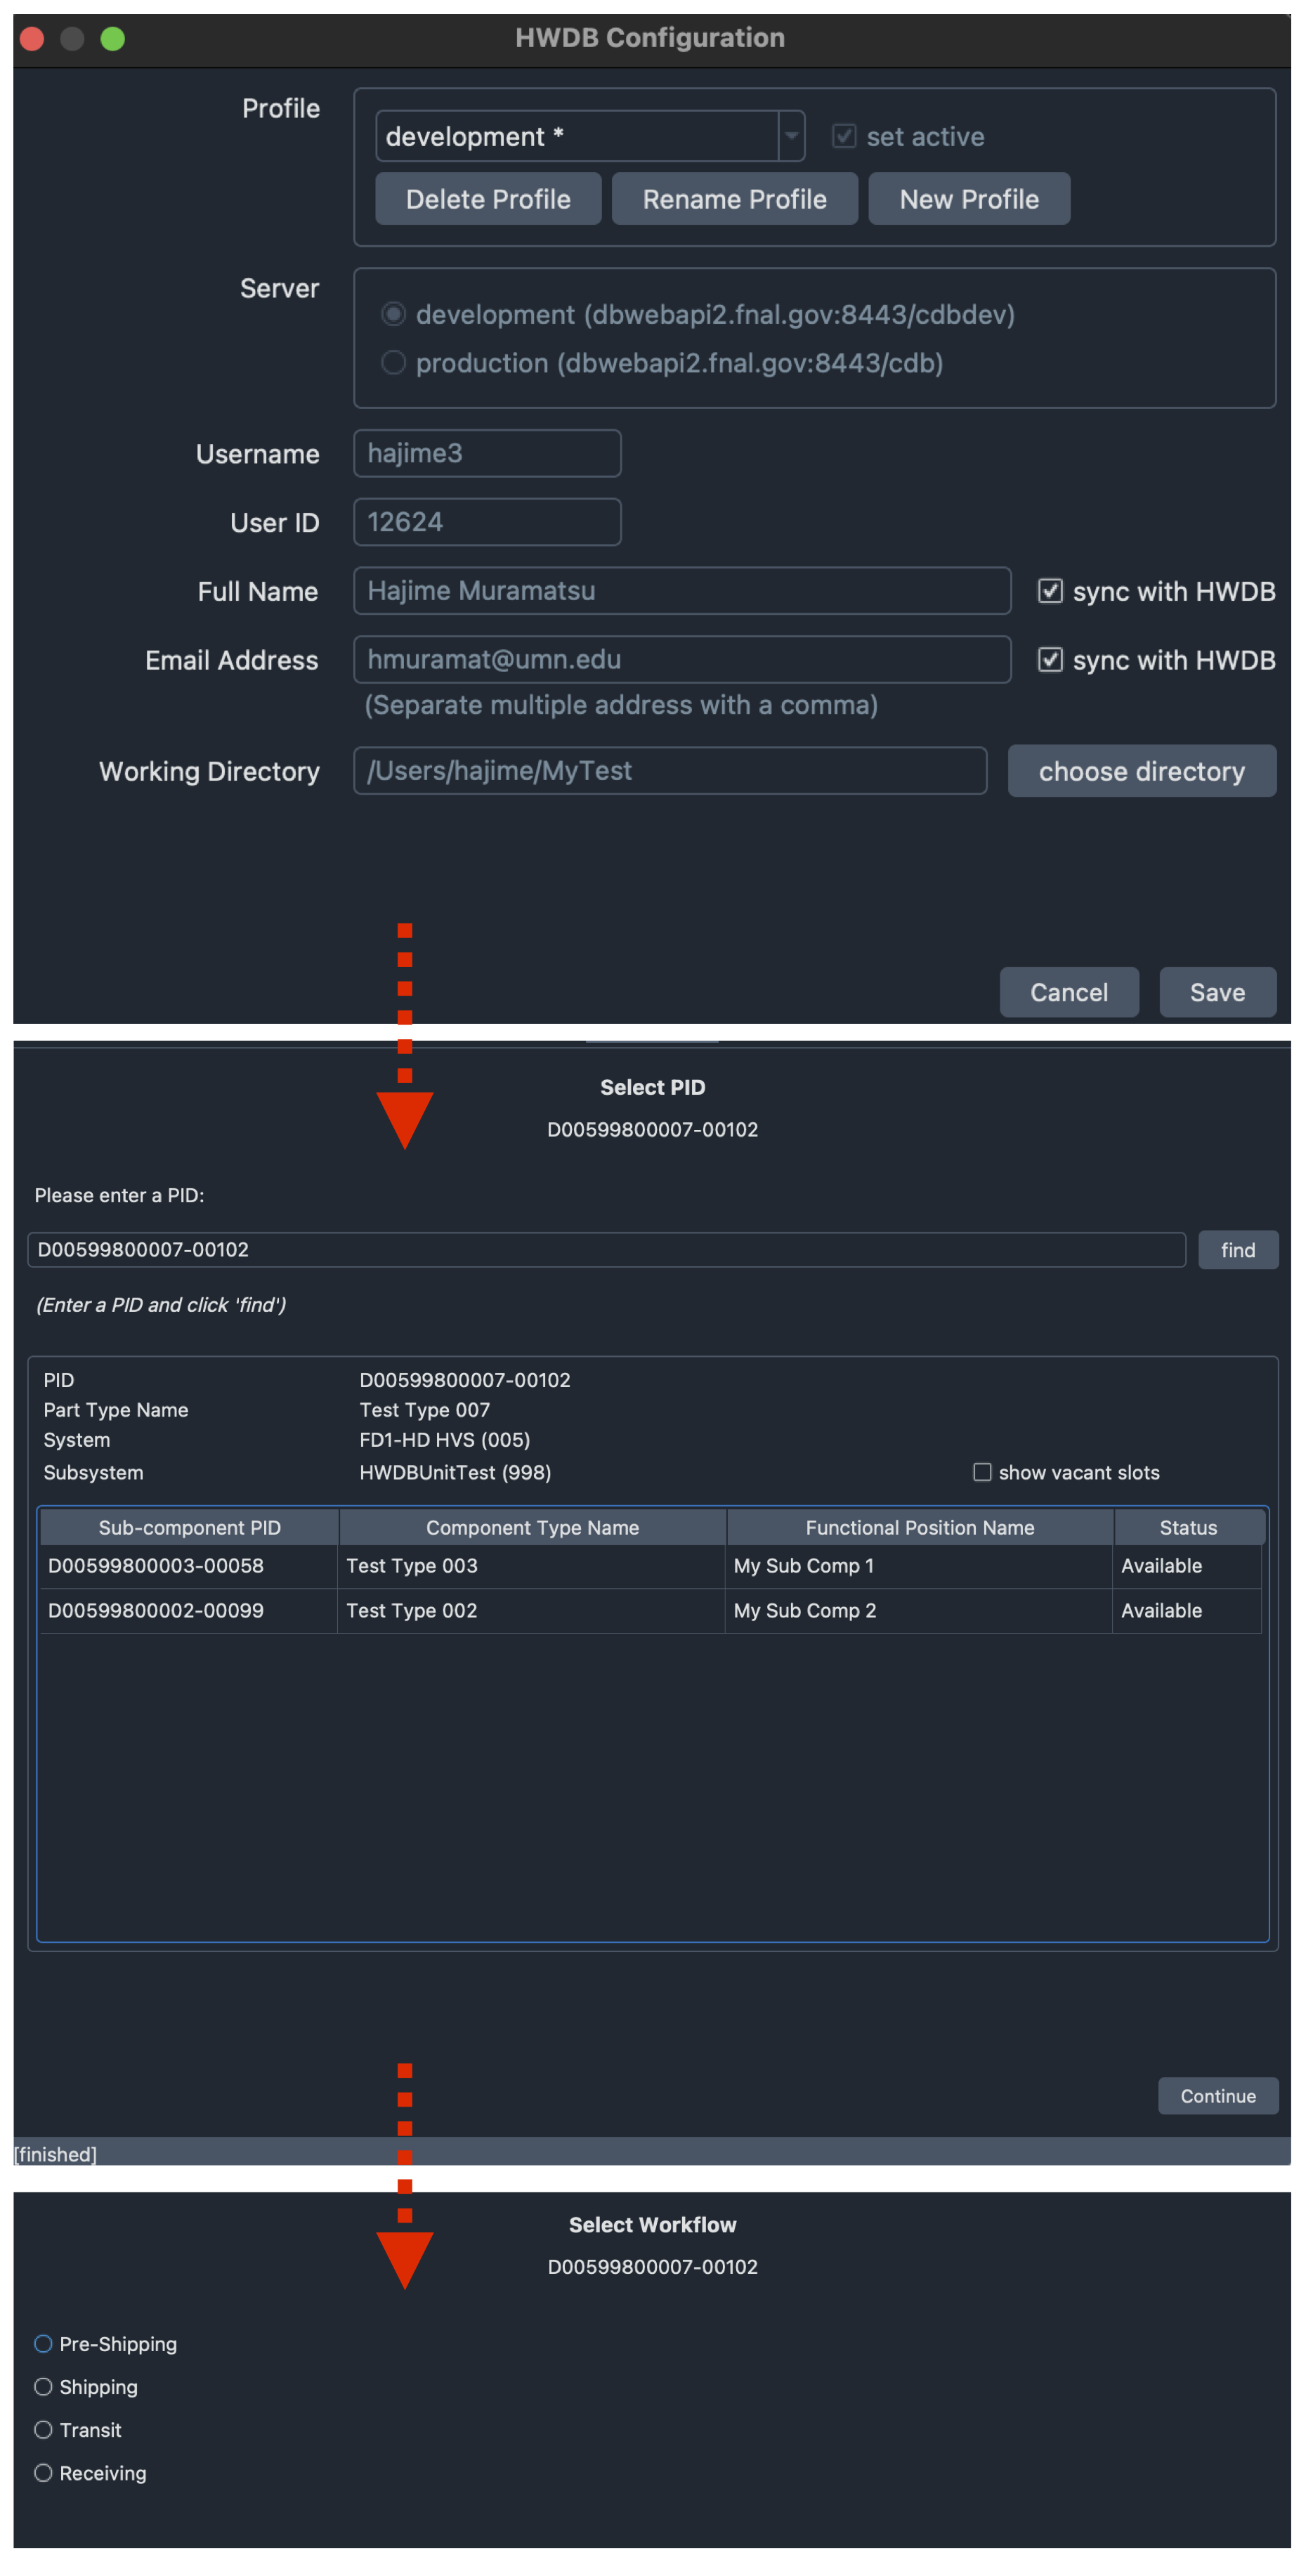Viewport: 1313px width, 2576px height.
Task: Click My Sub Comp 2 cell
Action: pyautogui.click(x=918, y=1610)
